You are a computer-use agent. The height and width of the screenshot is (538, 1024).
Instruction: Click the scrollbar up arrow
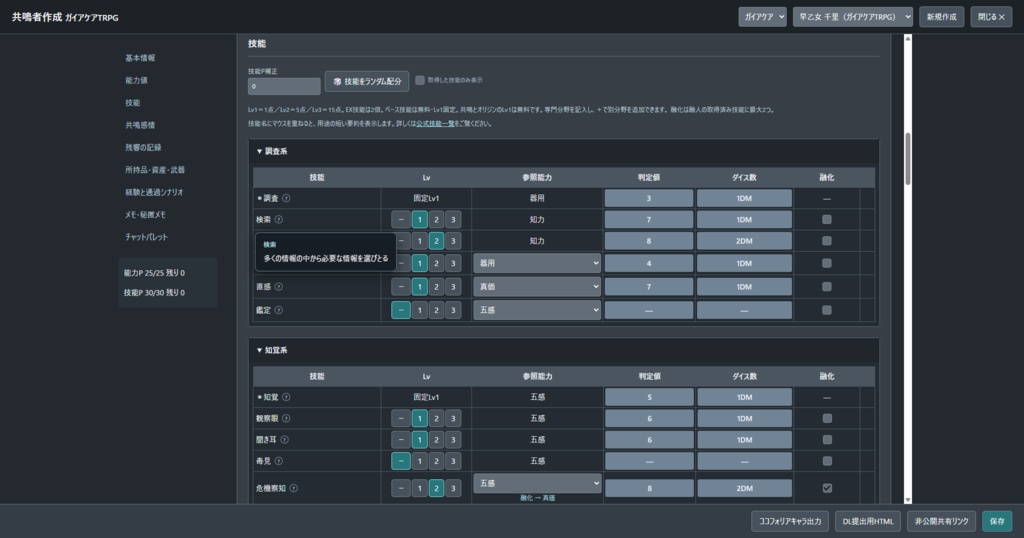click(907, 39)
